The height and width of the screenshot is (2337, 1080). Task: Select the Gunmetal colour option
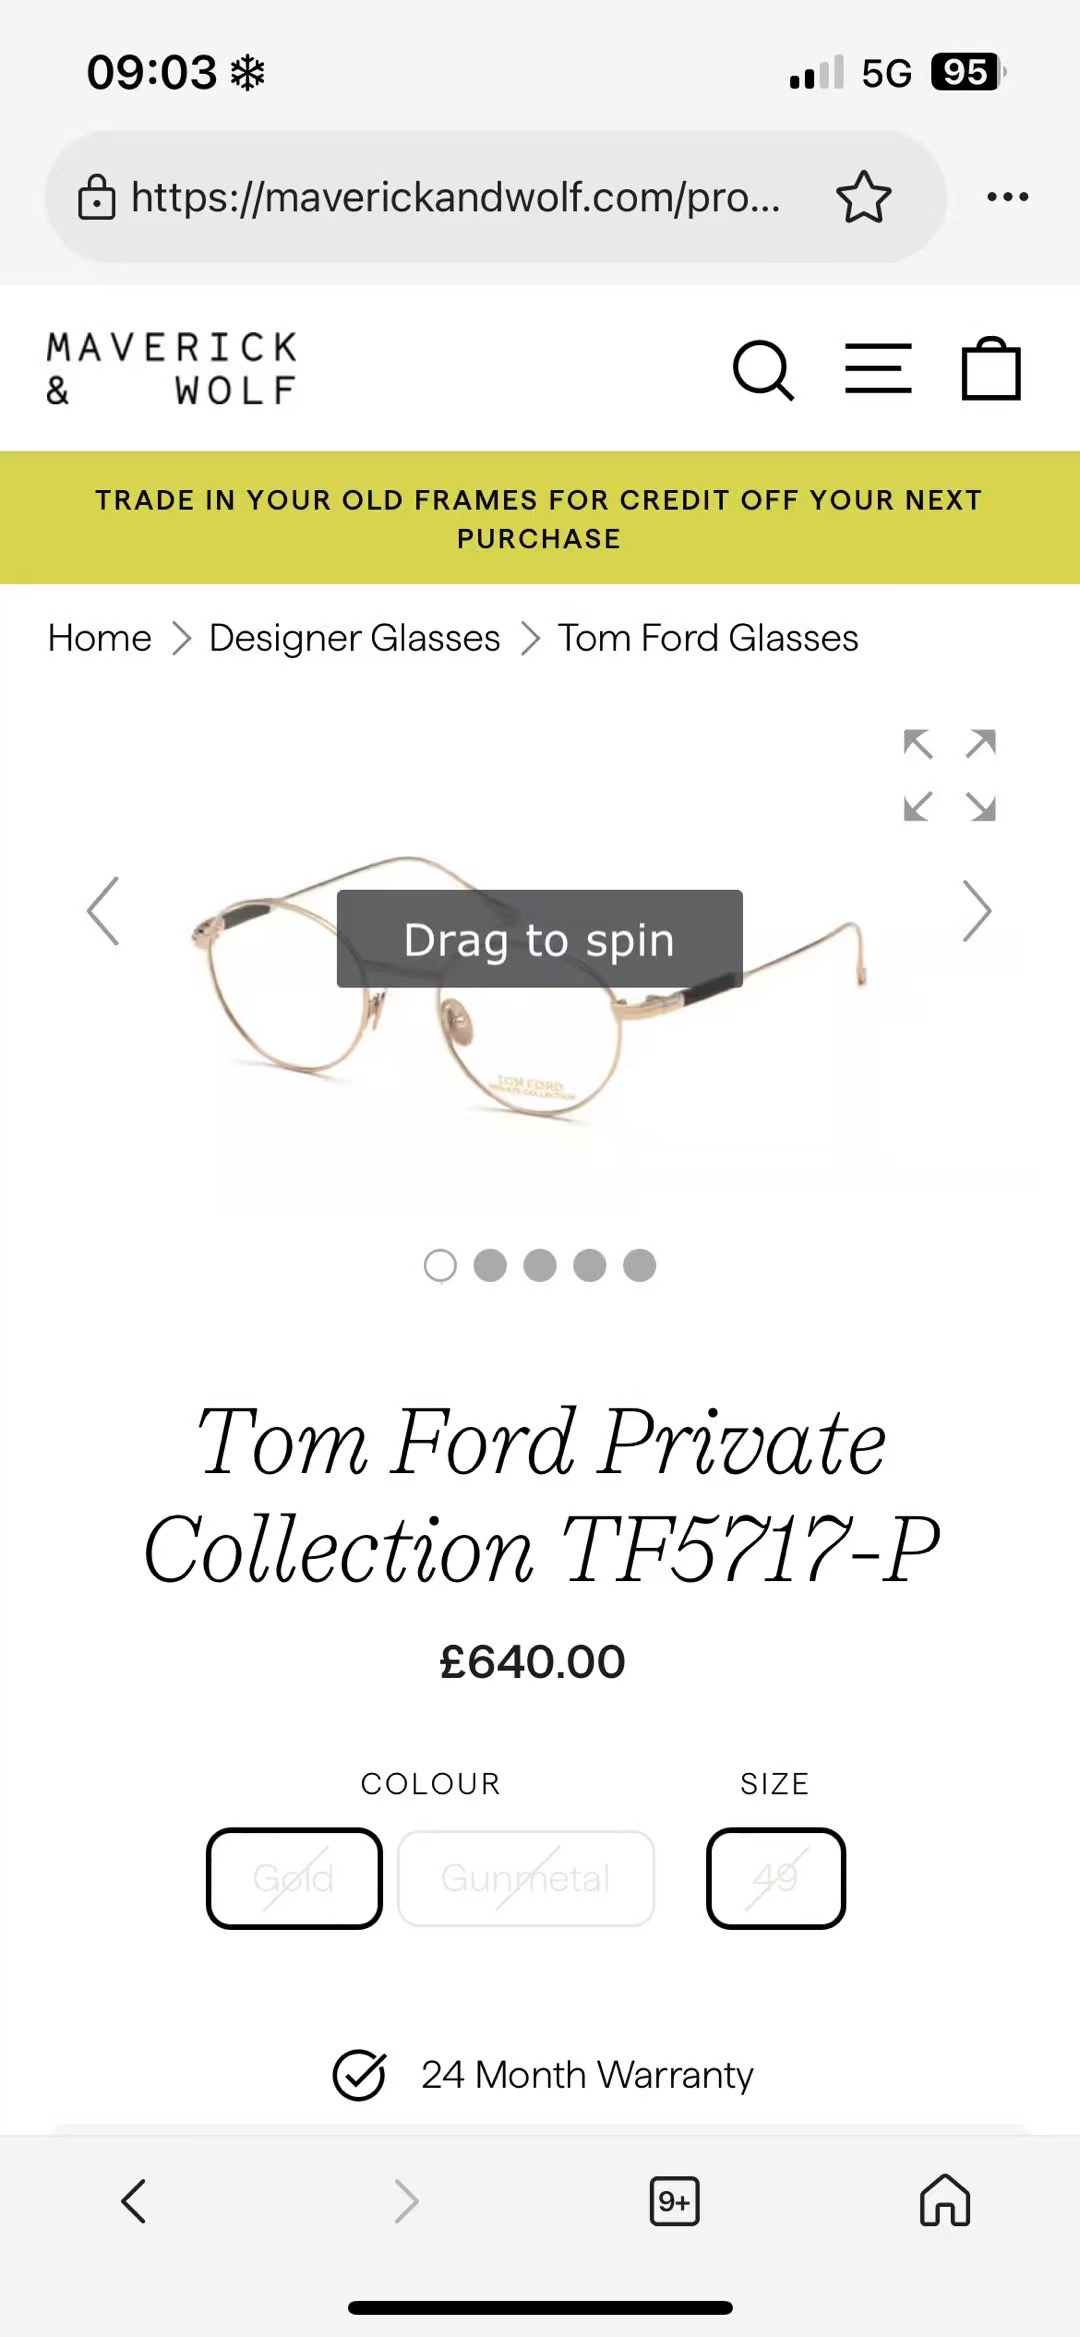(x=526, y=1878)
